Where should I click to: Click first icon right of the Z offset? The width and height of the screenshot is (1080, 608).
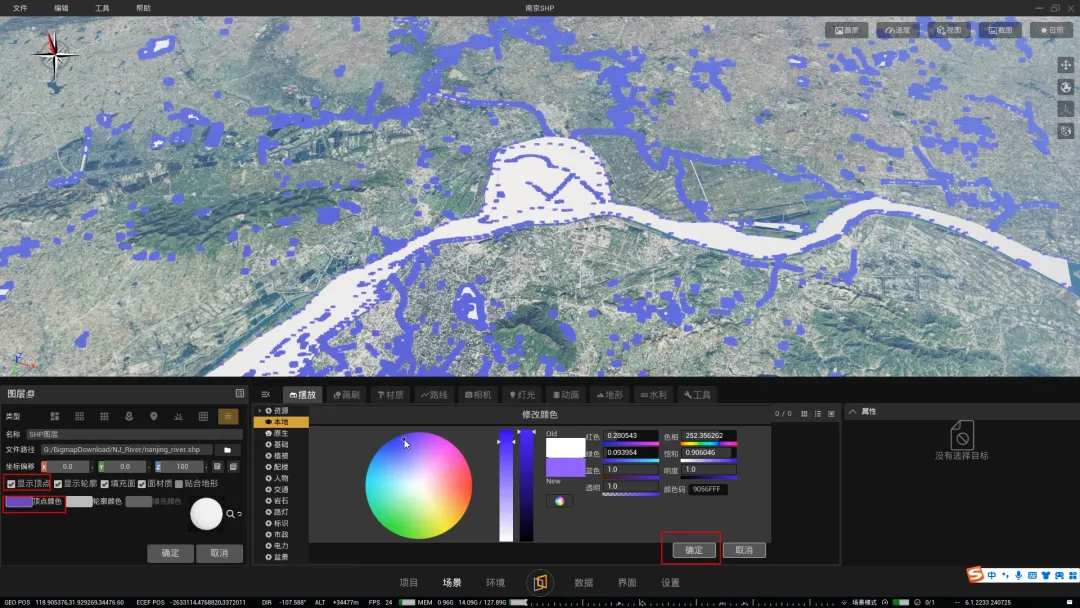217,467
